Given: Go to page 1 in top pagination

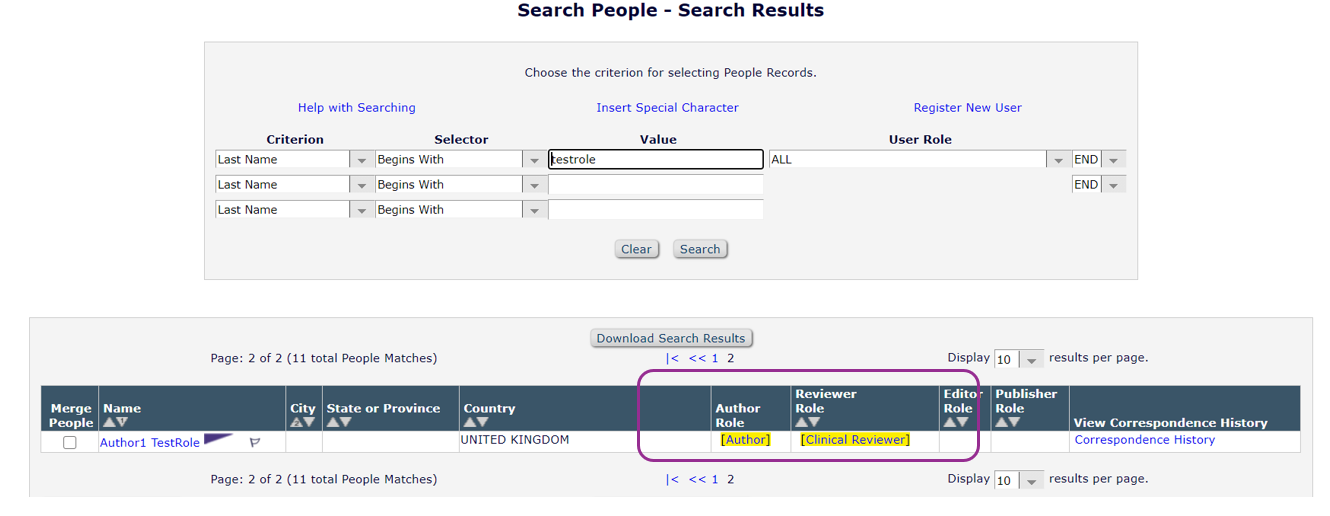Looking at the screenshot, I should pos(715,358).
